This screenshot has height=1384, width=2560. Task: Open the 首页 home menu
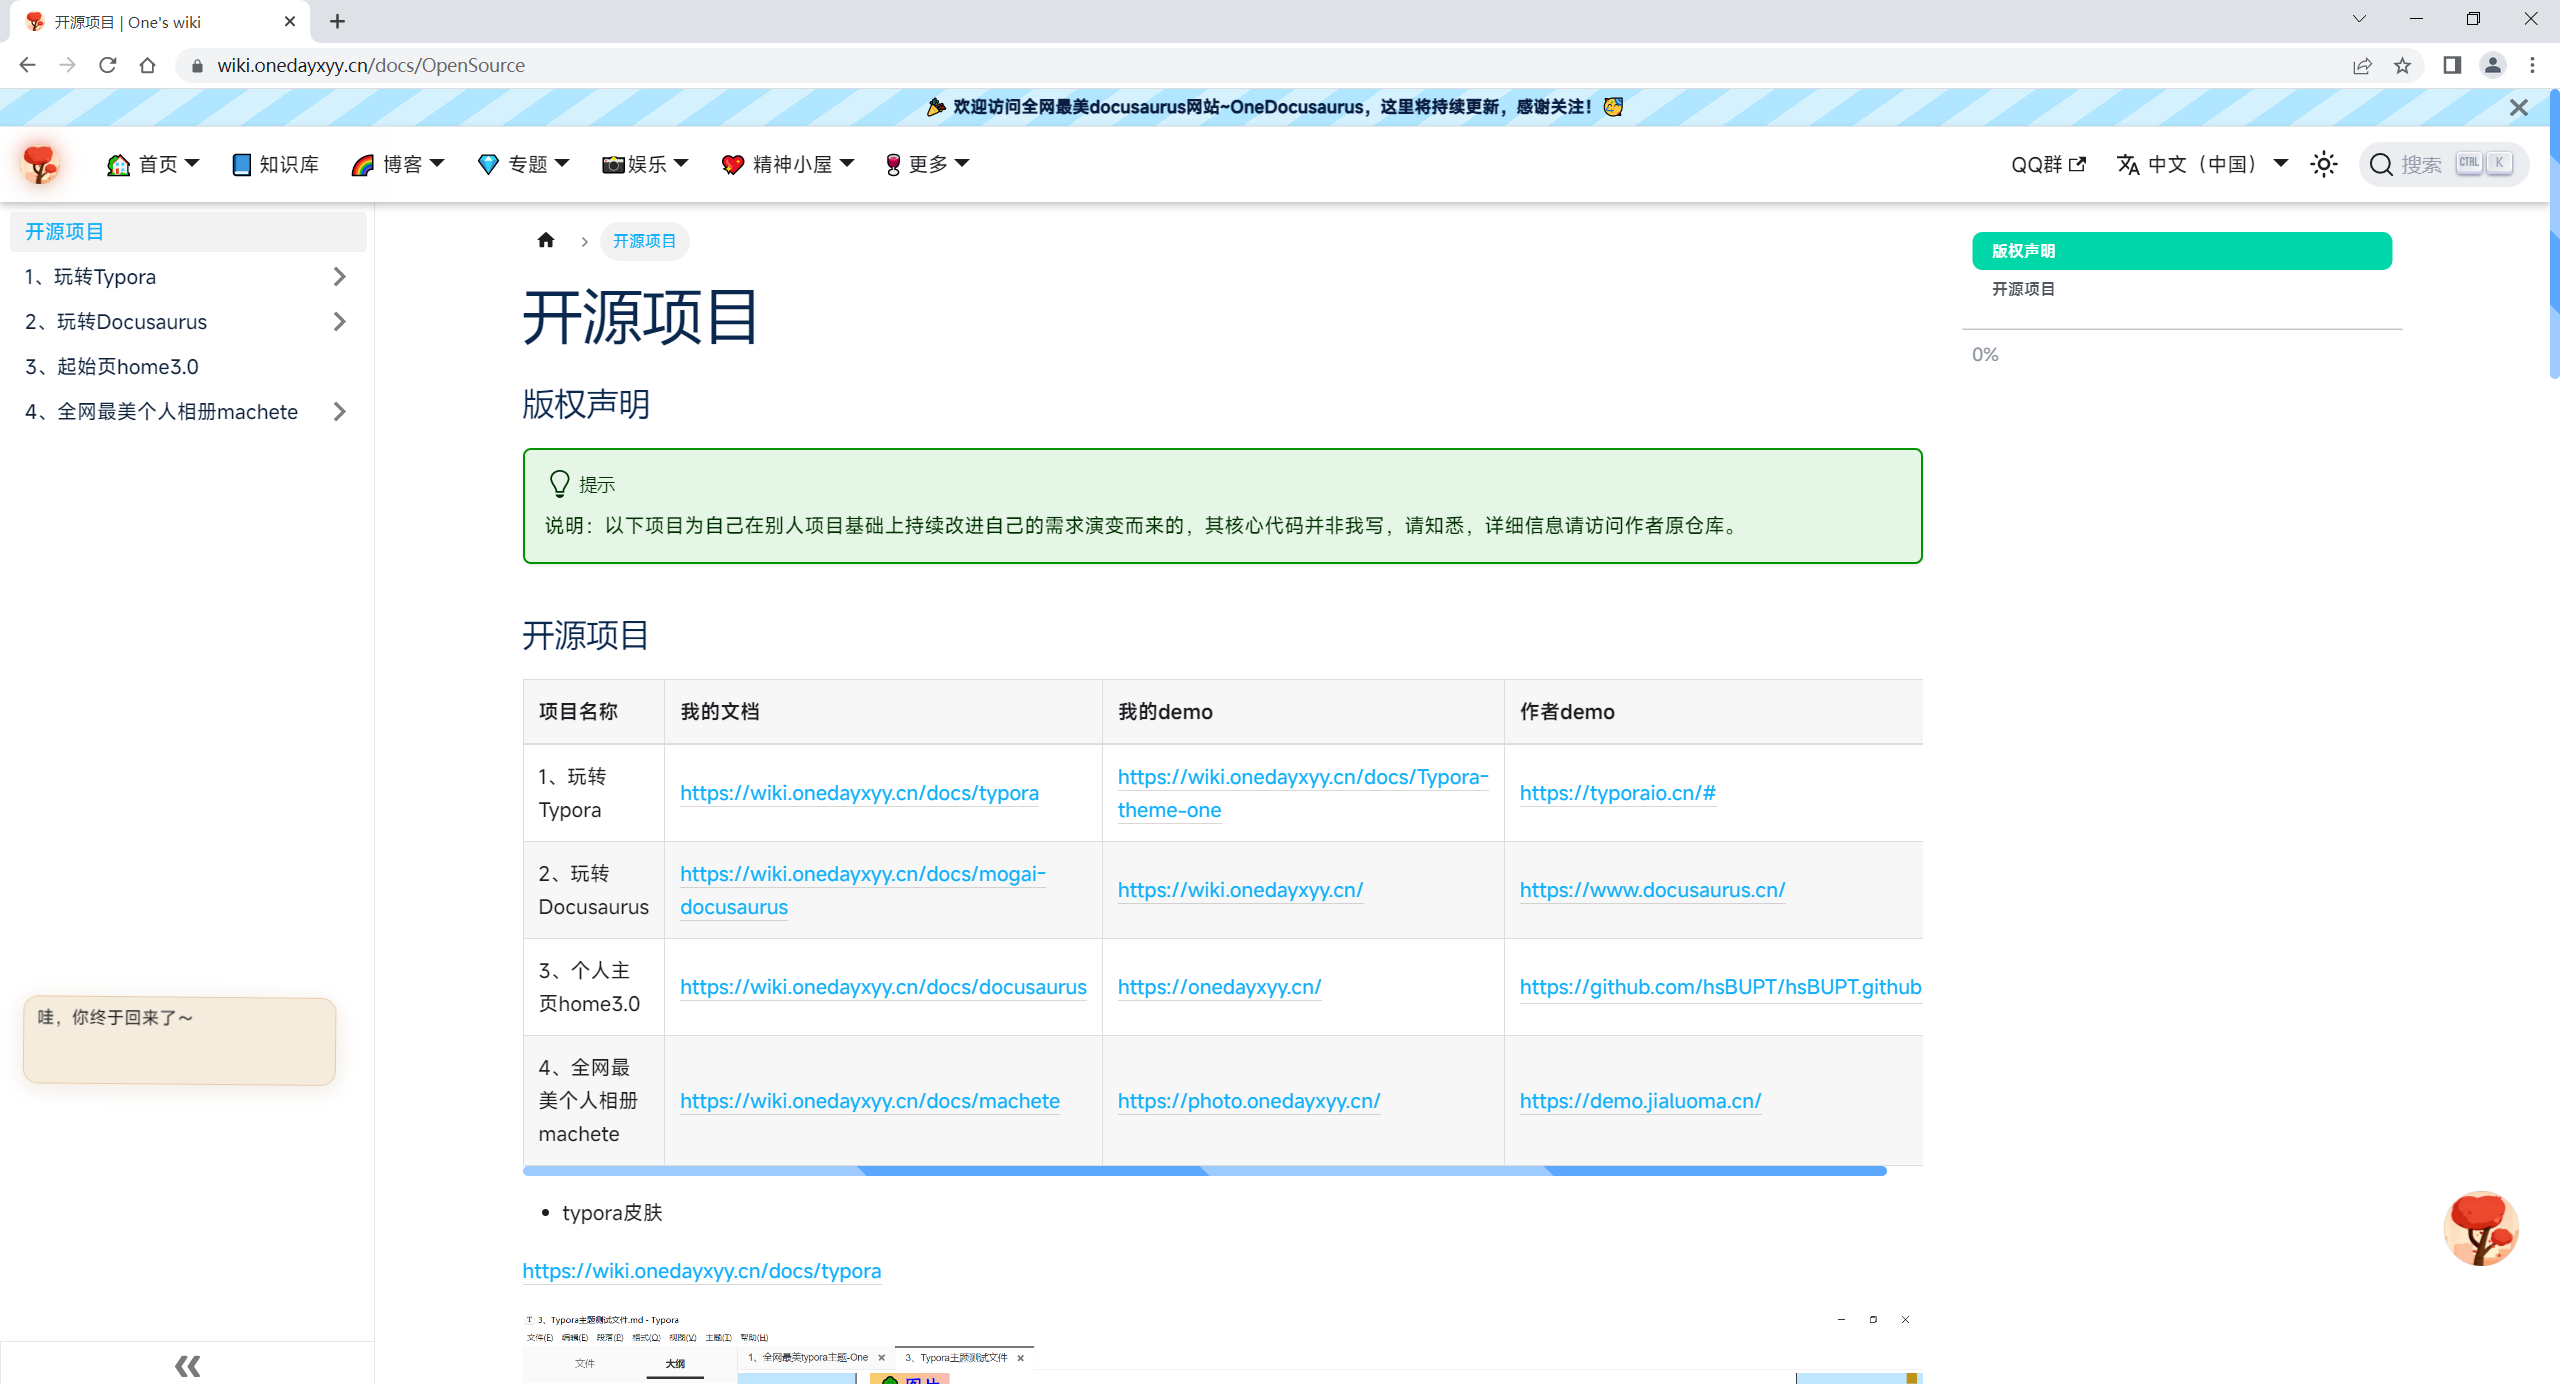pos(153,164)
